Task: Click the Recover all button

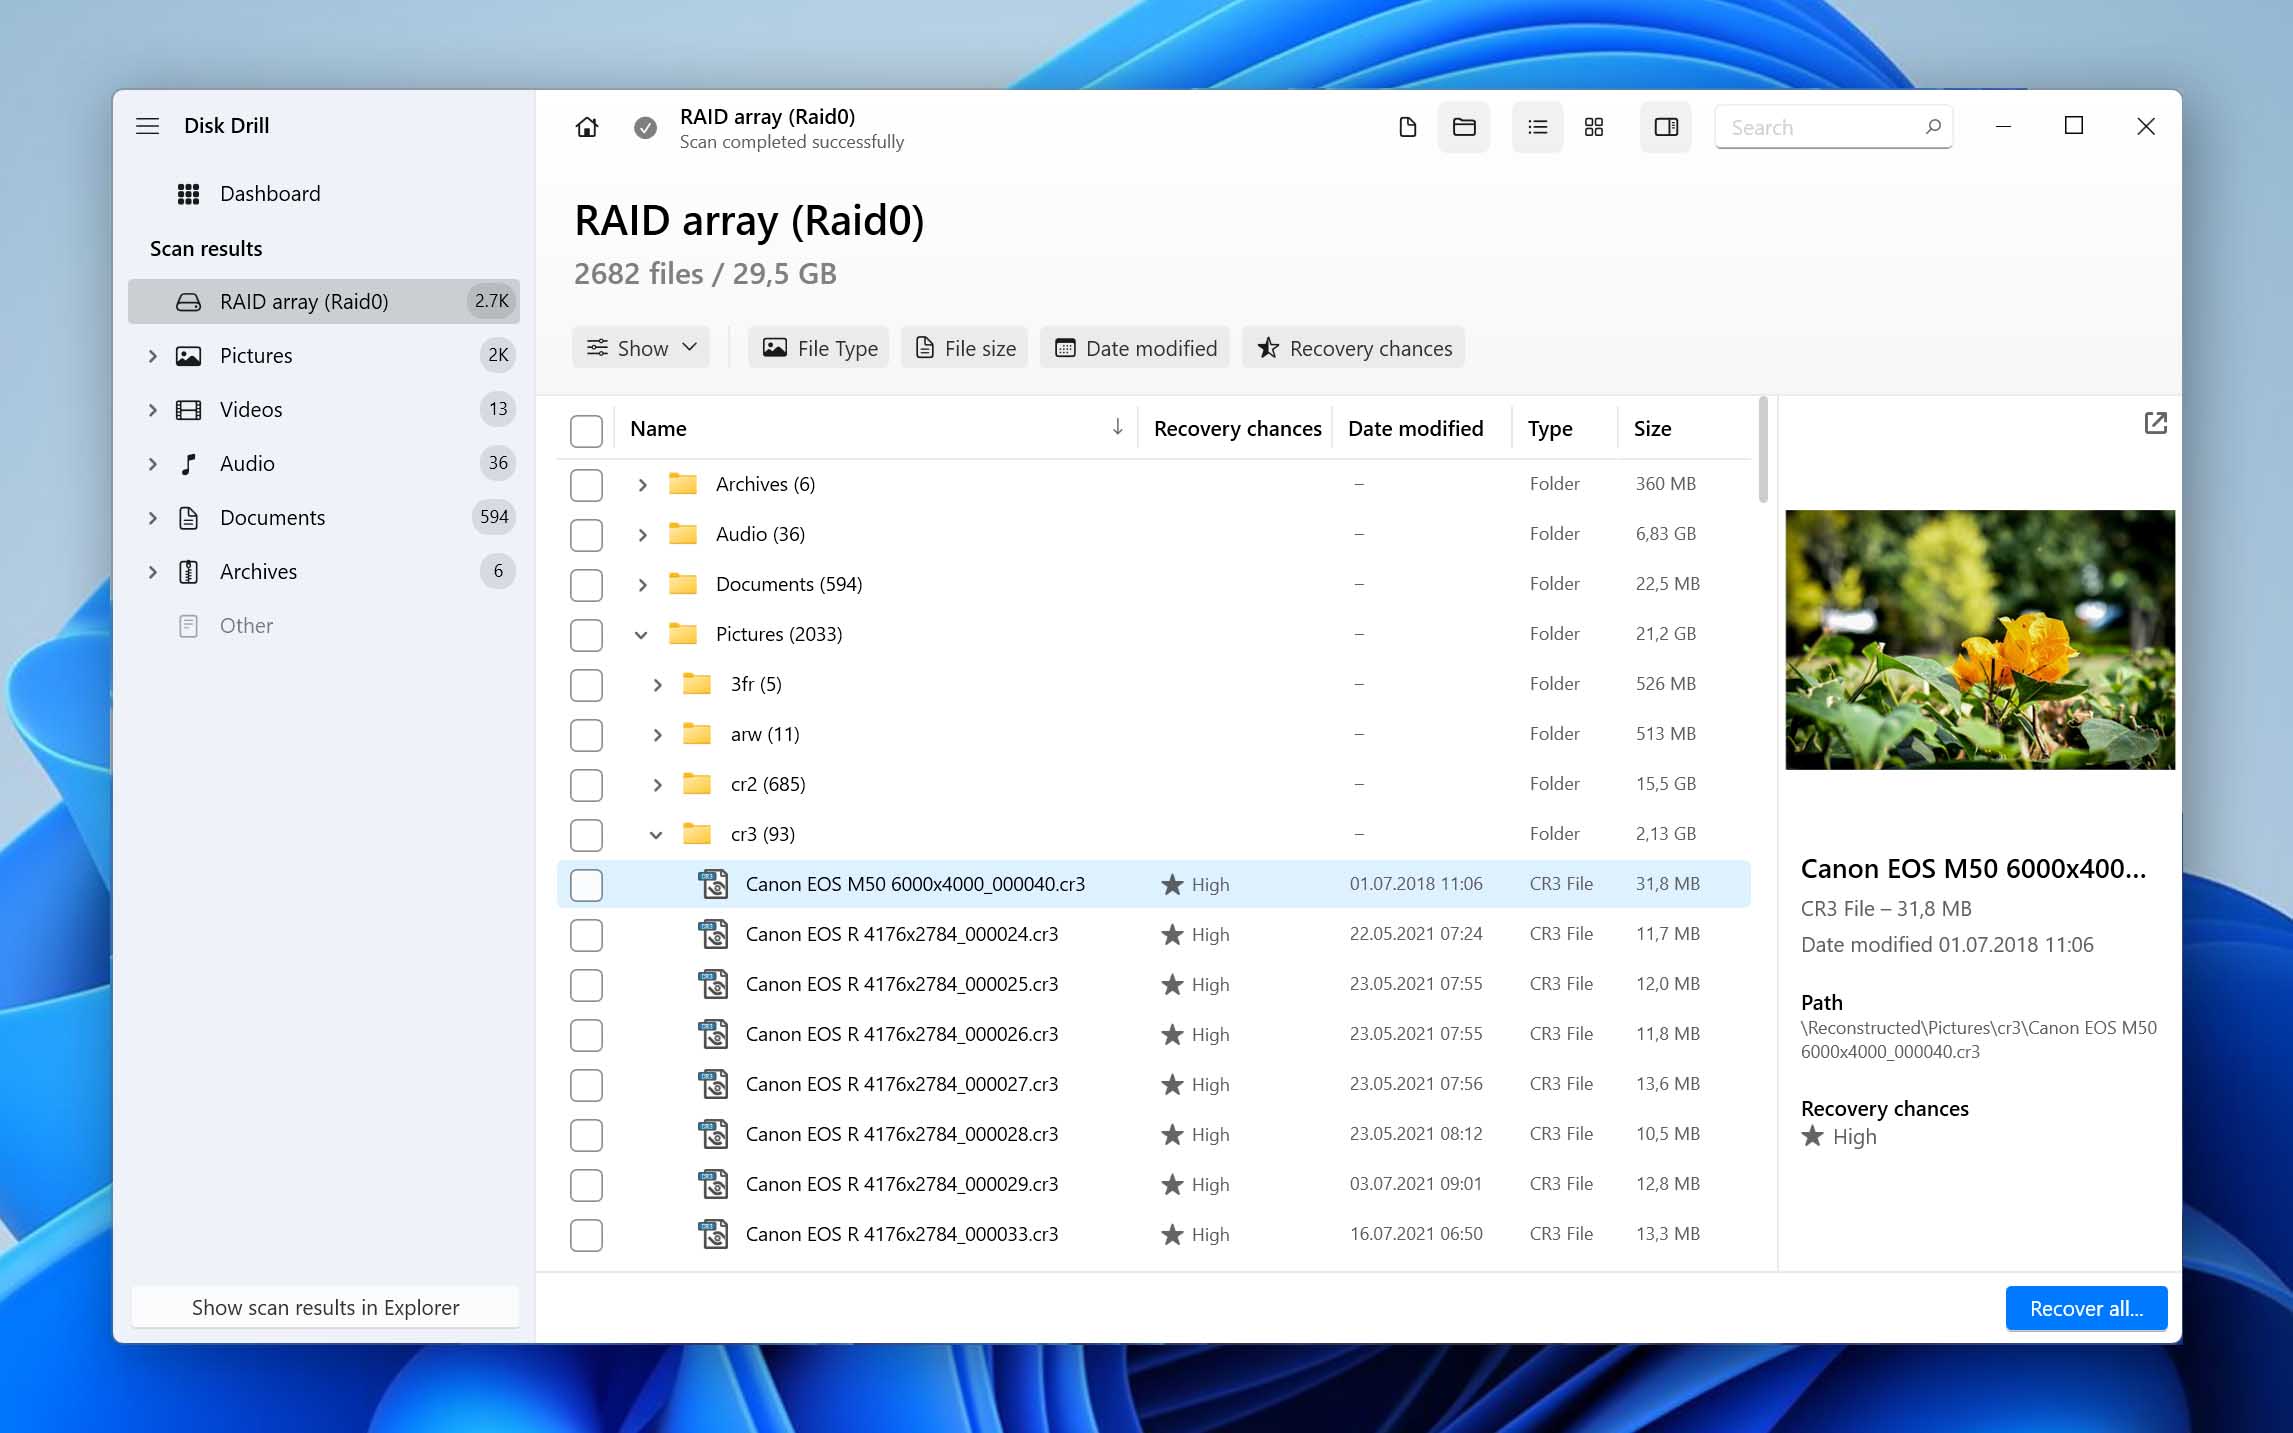Action: [x=2087, y=1308]
